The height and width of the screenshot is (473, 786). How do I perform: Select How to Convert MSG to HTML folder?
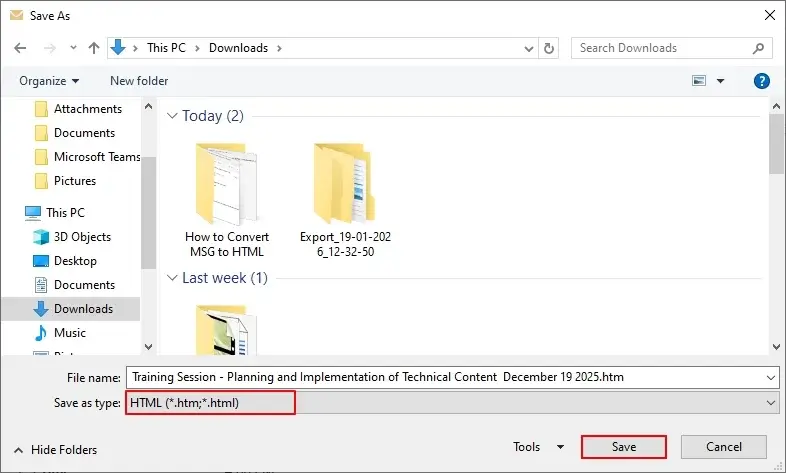pos(227,200)
